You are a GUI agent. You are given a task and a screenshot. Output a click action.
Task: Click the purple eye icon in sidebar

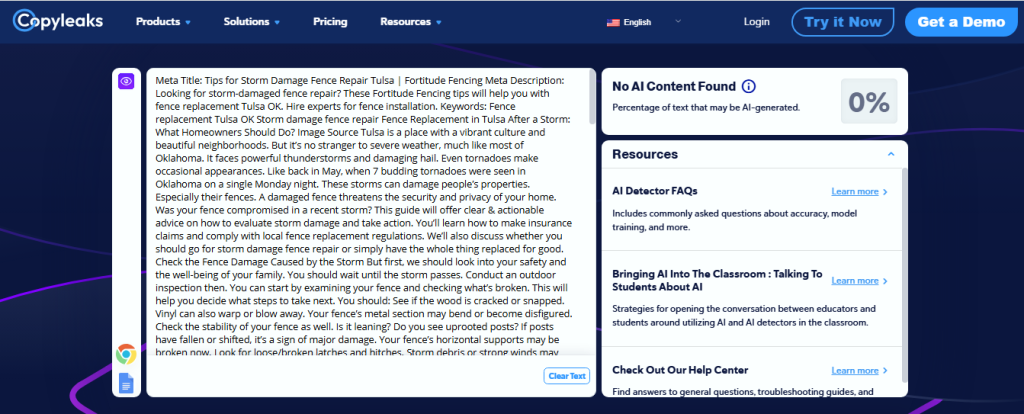point(126,81)
